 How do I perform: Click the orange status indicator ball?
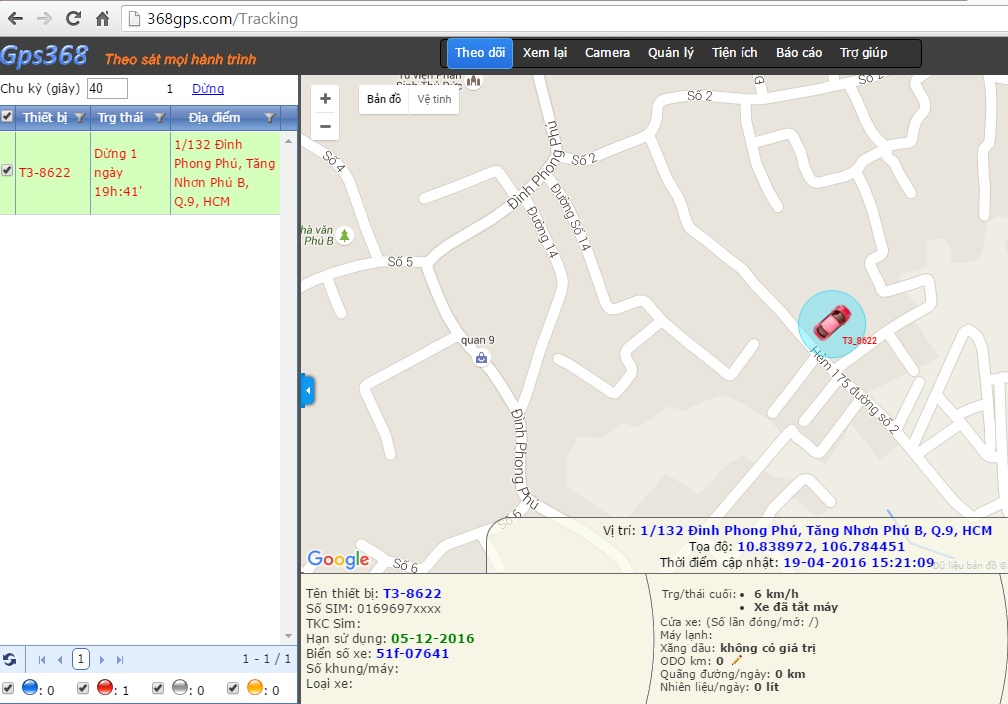(x=255, y=687)
